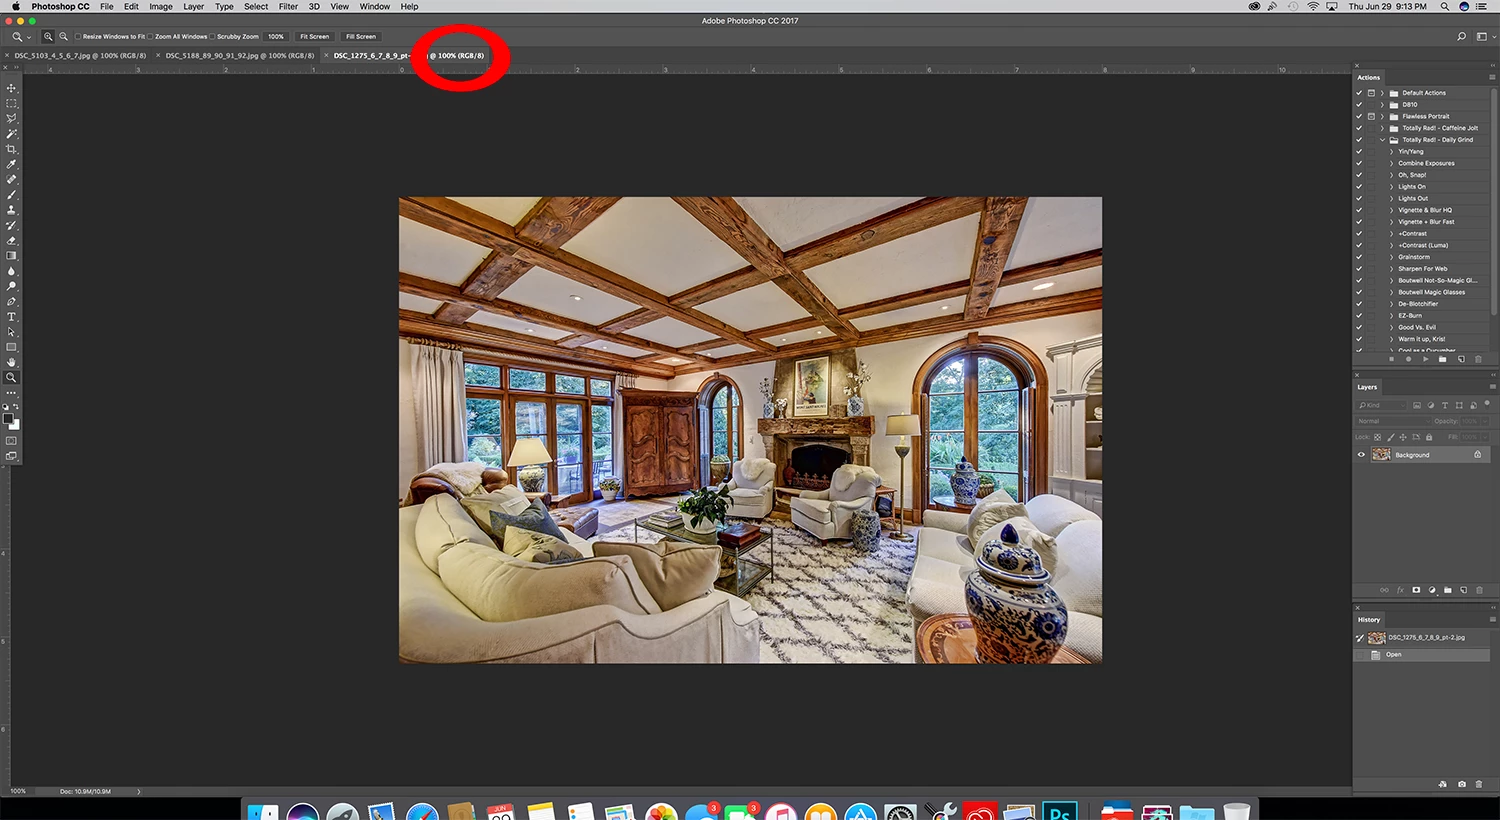The height and width of the screenshot is (820, 1500).
Task: Create new snapshot camera icon in History
Action: pos(1462,784)
